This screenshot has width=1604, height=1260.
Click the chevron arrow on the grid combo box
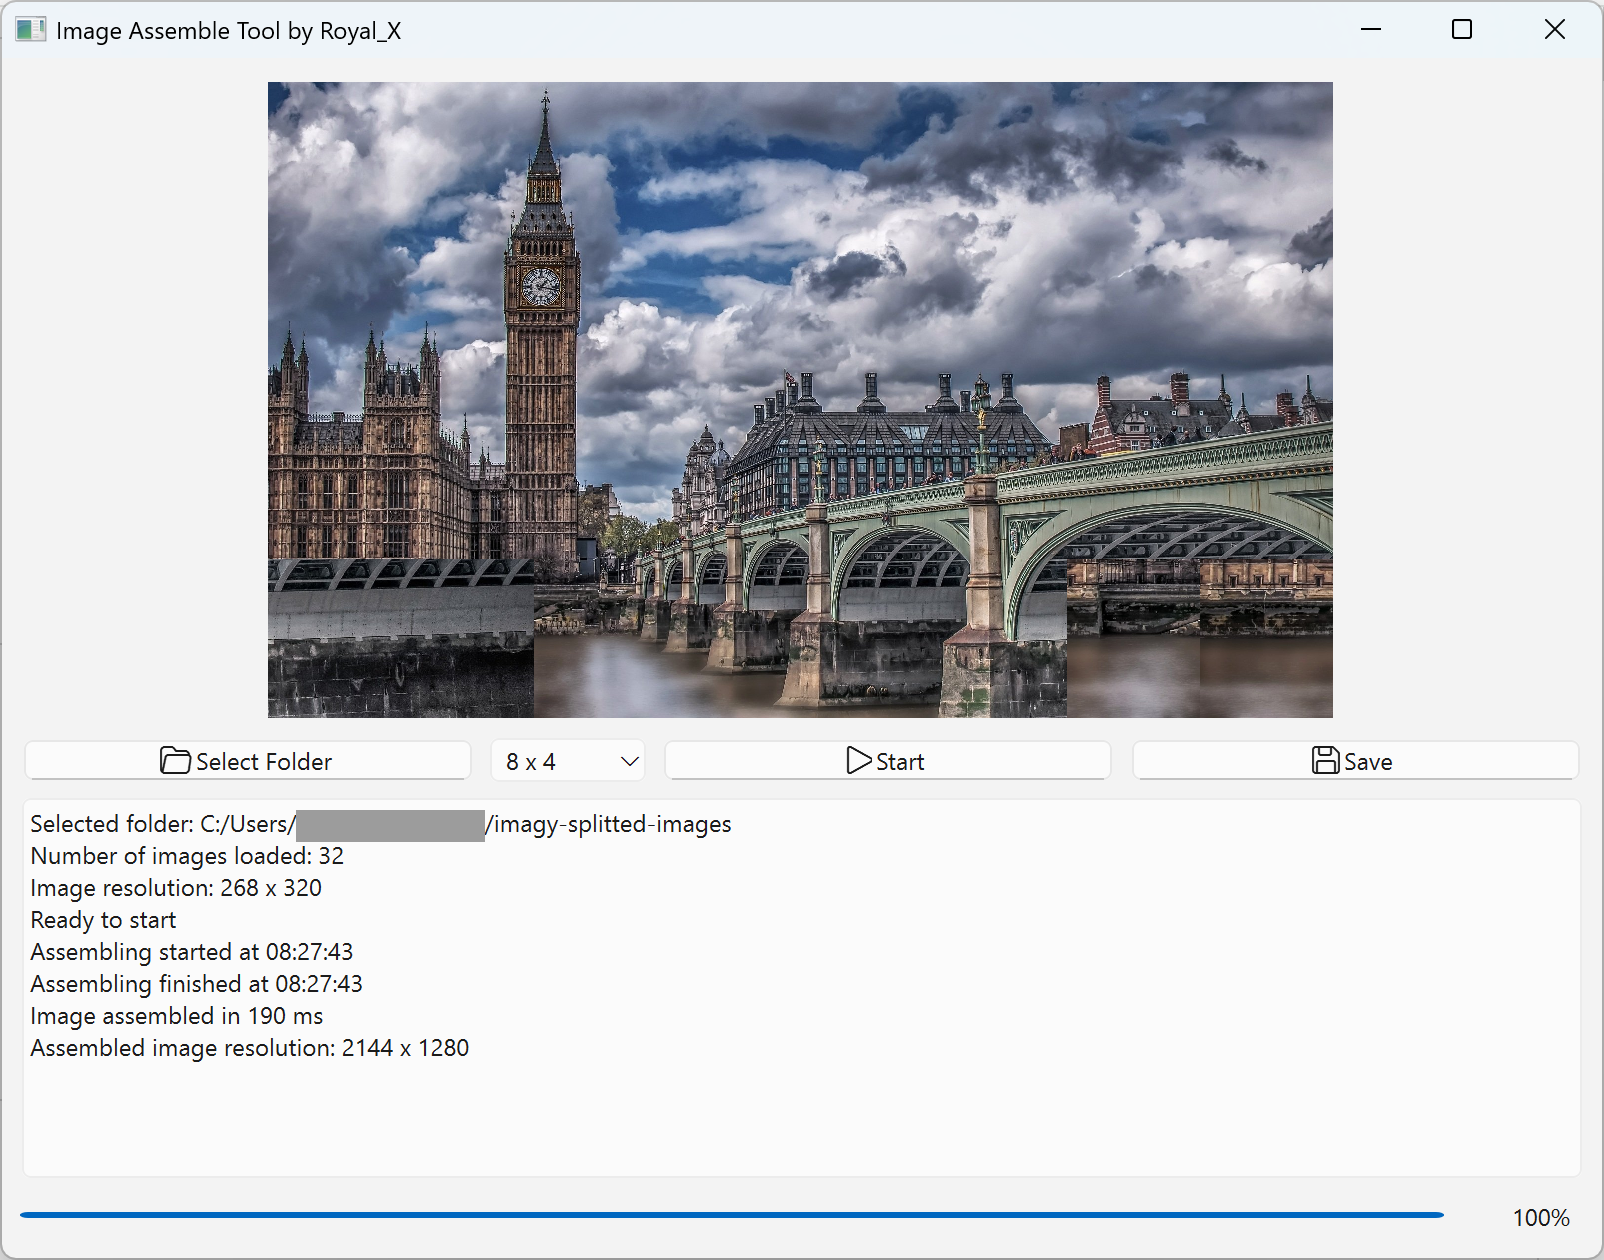627,760
